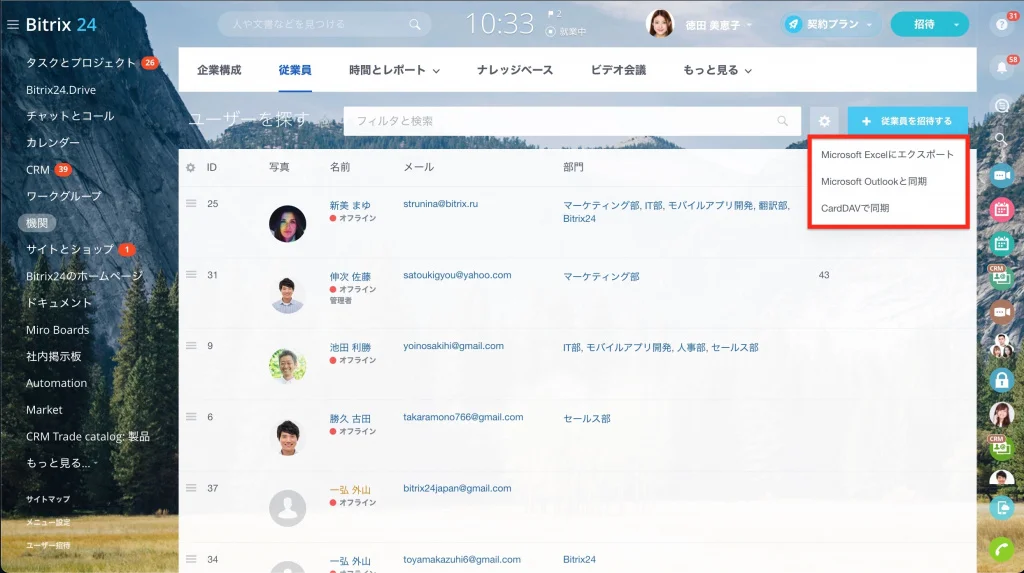Click the grid settings gear beside ID column
Image resolution: width=1024 pixels, height=573 pixels.
[x=190, y=168]
